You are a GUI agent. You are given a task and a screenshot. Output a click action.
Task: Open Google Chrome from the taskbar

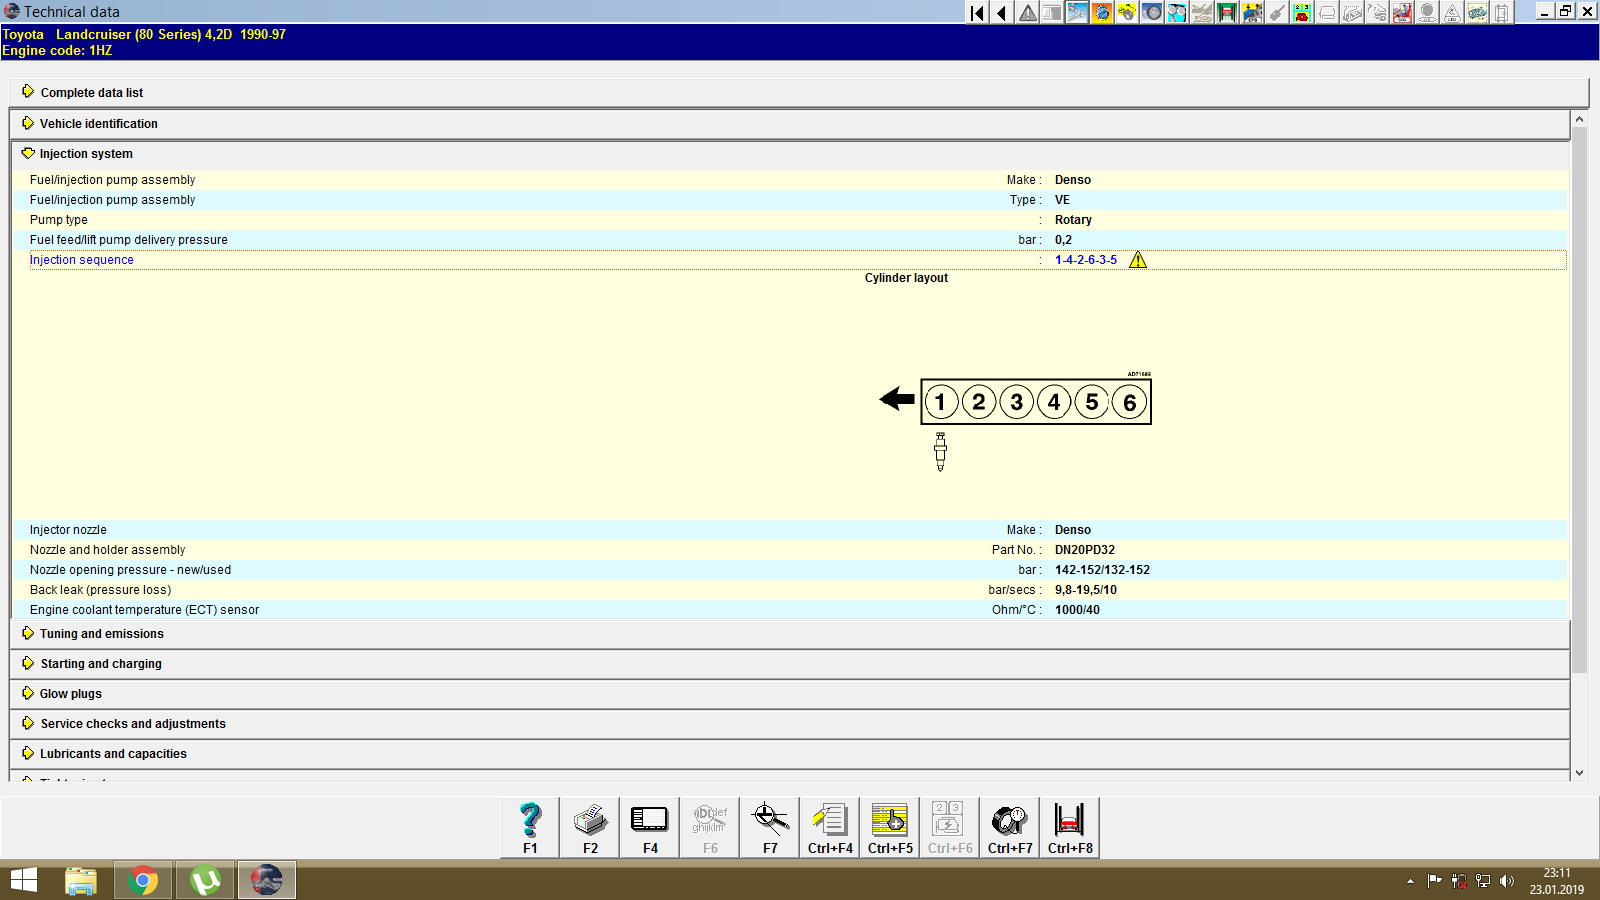point(142,880)
